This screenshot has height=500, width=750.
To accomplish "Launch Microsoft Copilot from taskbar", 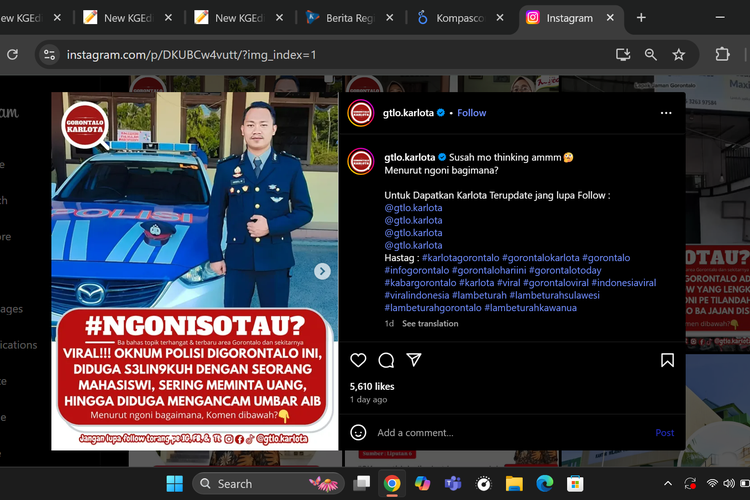I will tap(422, 484).
